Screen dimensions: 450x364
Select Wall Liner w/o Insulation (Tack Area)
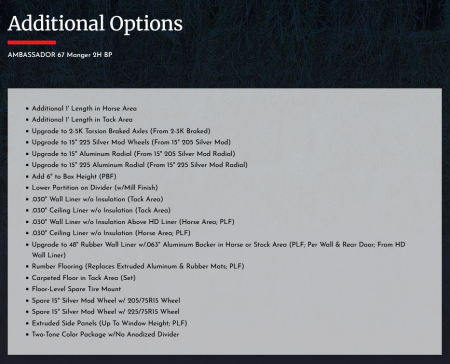pyautogui.click(x=97, y=199)
